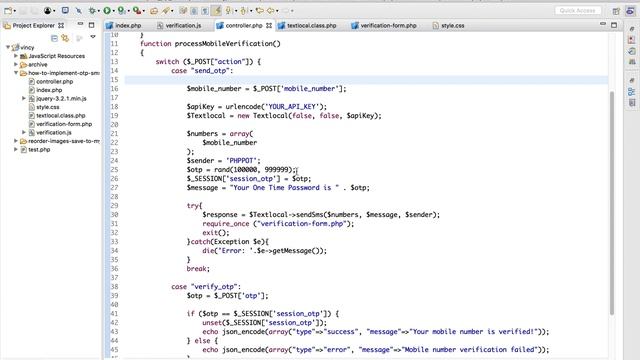Open the Project Explorer view menu triangle
Viewport: 640px width, 360px height.
(x=93, y=37)
